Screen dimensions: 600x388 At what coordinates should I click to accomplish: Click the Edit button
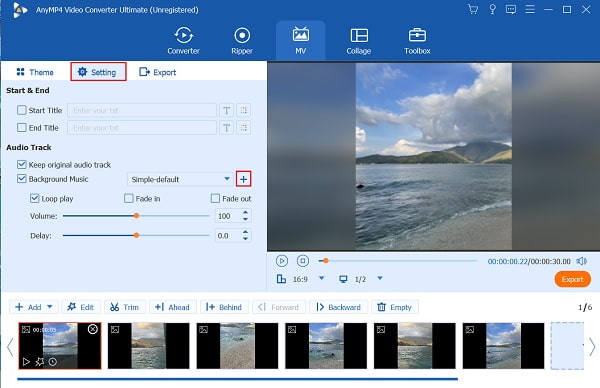coord(81,307)
